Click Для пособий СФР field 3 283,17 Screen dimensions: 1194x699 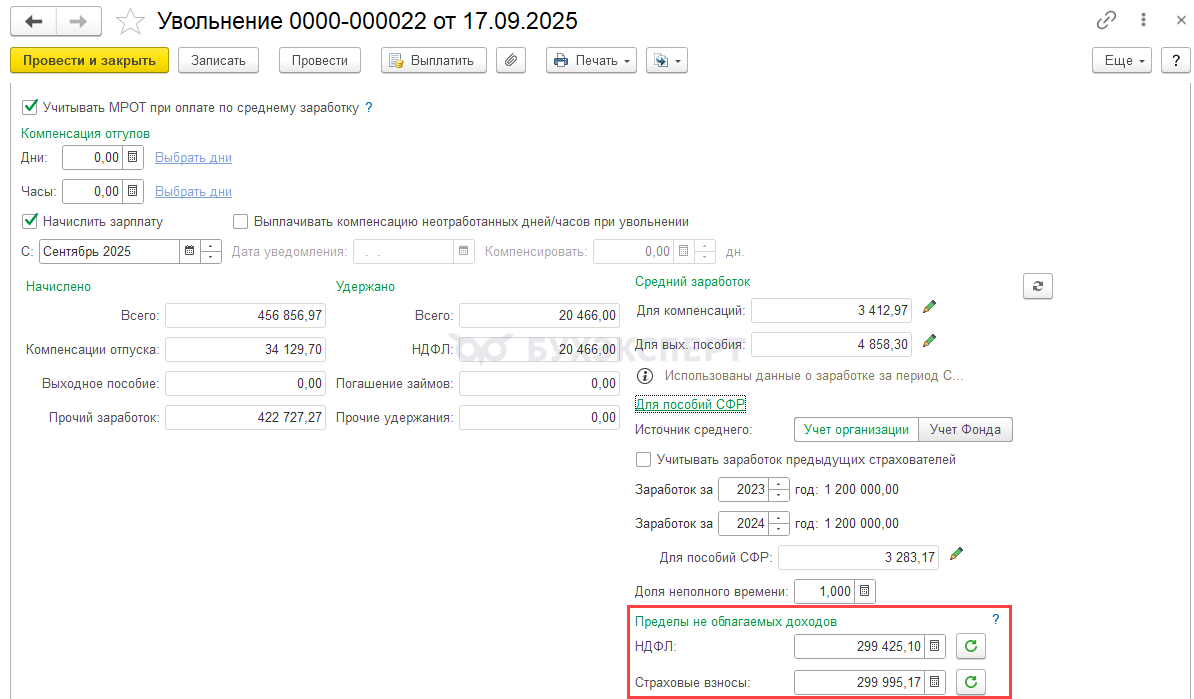(x=858, y=557)
